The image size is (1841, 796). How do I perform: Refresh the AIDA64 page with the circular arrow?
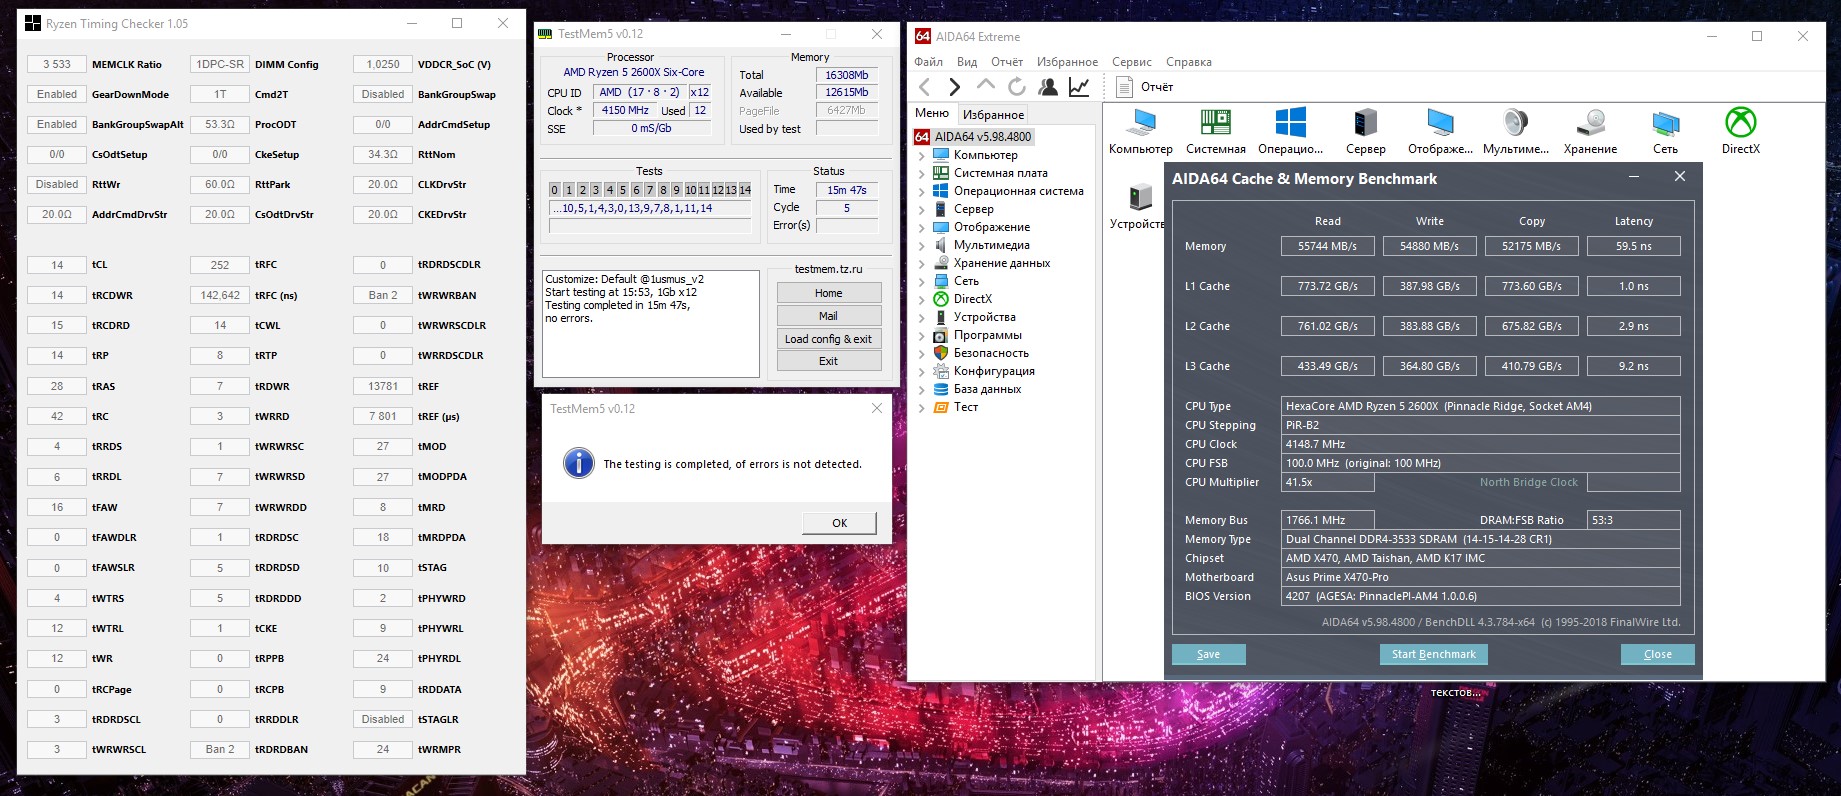1017,87
